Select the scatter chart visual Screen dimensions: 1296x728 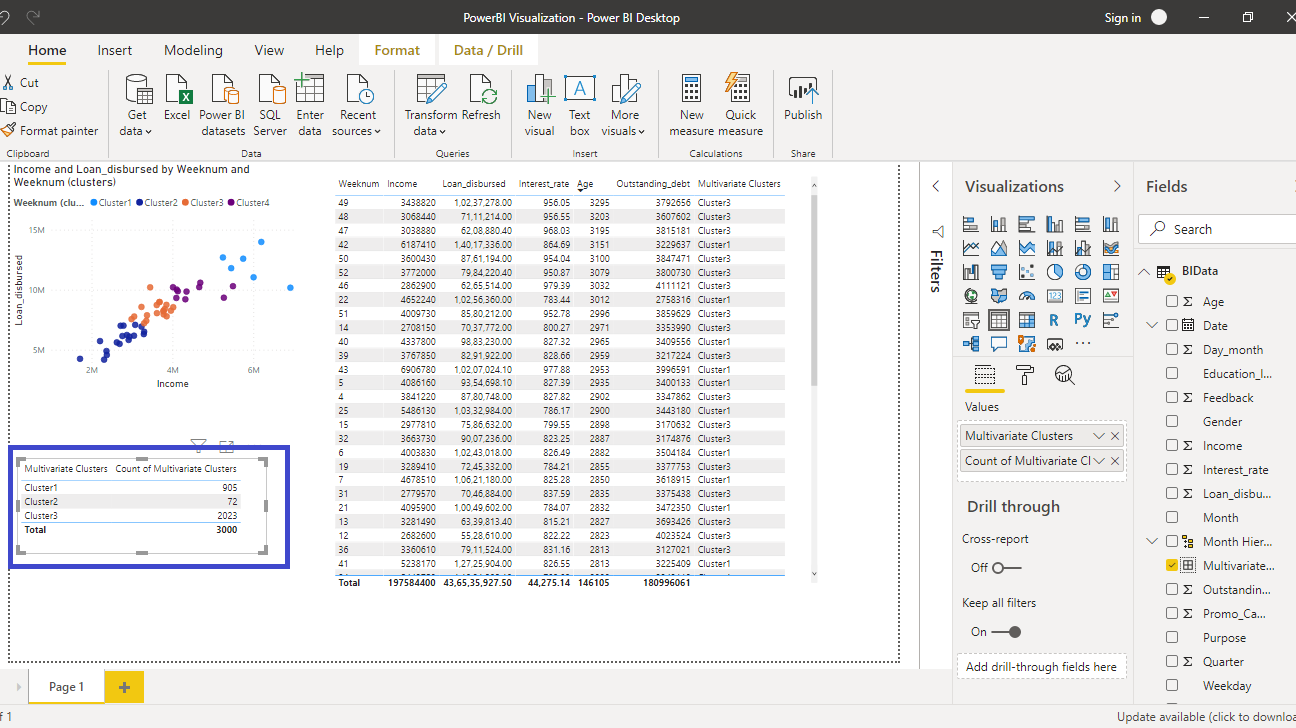(1027, 272)
